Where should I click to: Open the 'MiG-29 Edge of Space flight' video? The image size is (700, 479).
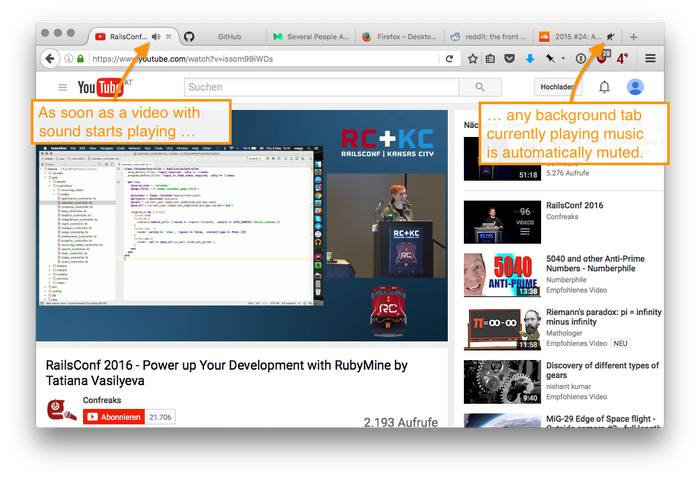tap(600, 419)
